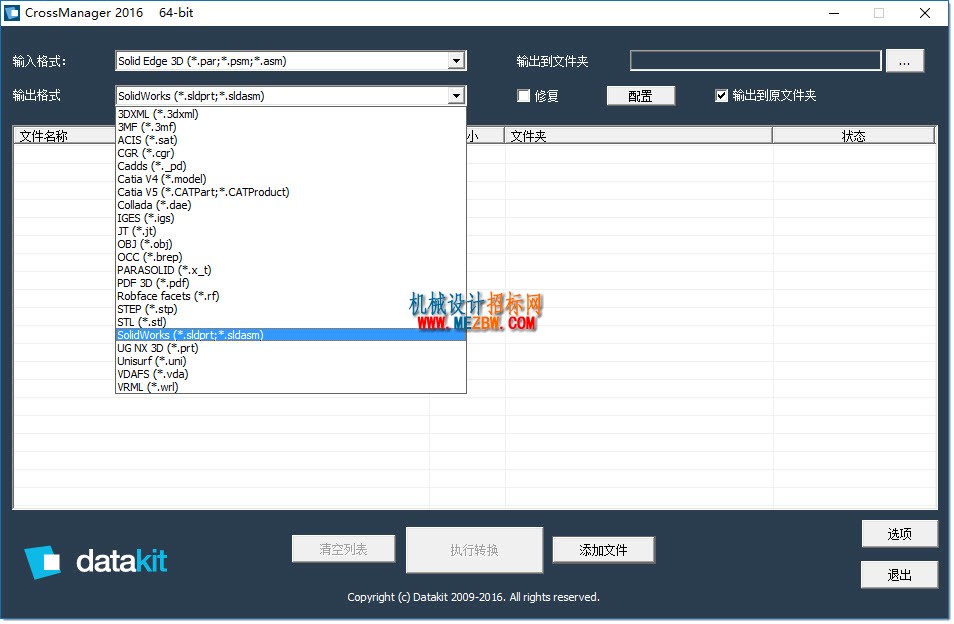Pick Catia V5 (*.CATPart;*.CATProduct) option

coord(291,192)
